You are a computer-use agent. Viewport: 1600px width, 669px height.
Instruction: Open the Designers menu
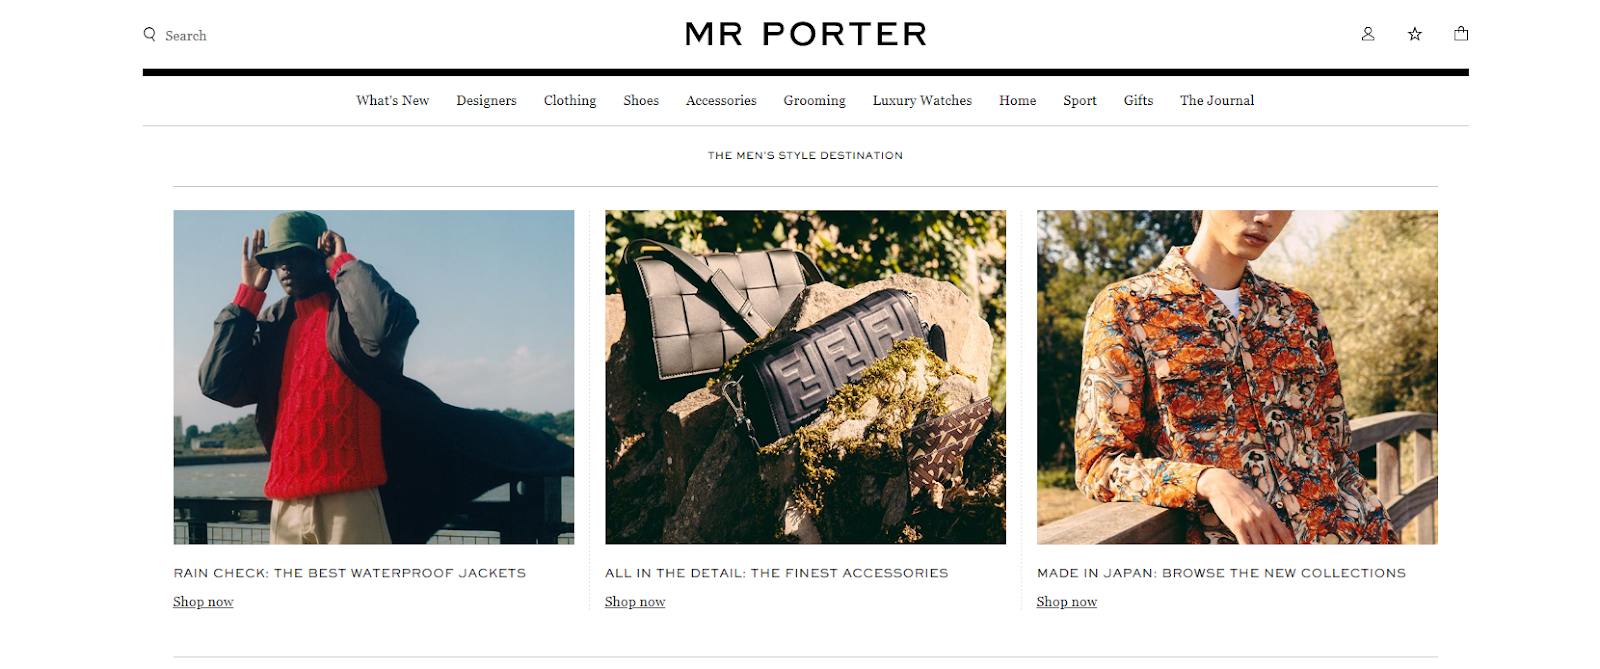coord(486,100)
